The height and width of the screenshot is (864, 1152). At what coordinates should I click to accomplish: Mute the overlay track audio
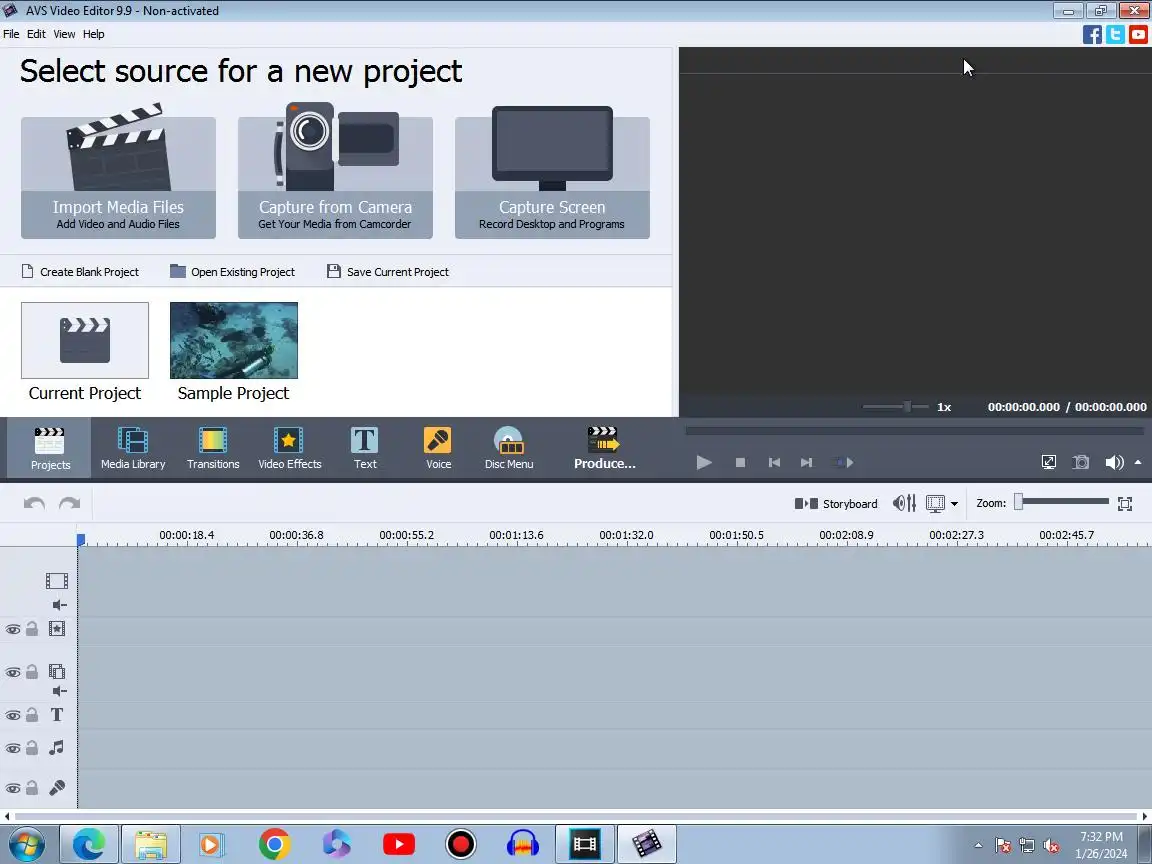click(60, 691)
